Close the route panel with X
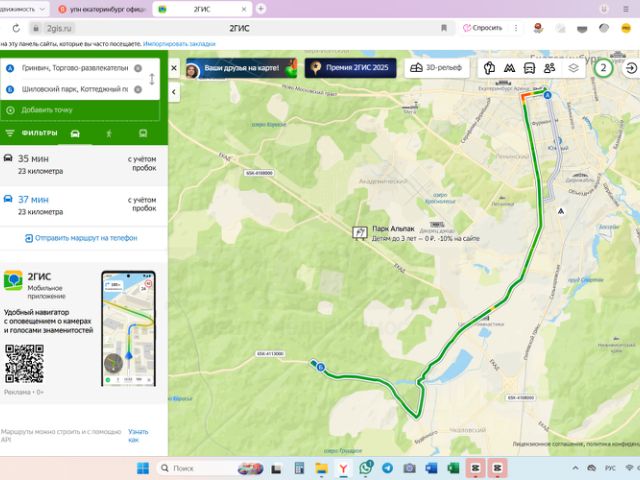The image size is (640, 480). [x=174, y=68]
